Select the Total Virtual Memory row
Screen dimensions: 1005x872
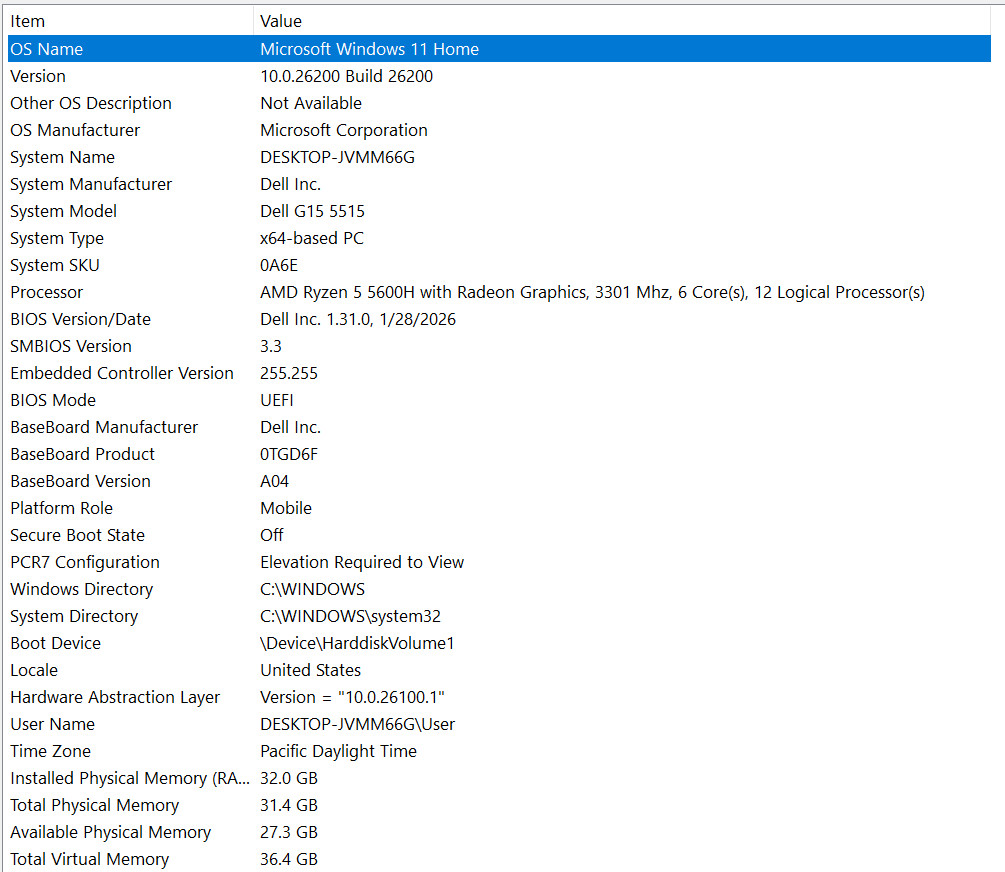click(499, 859)
